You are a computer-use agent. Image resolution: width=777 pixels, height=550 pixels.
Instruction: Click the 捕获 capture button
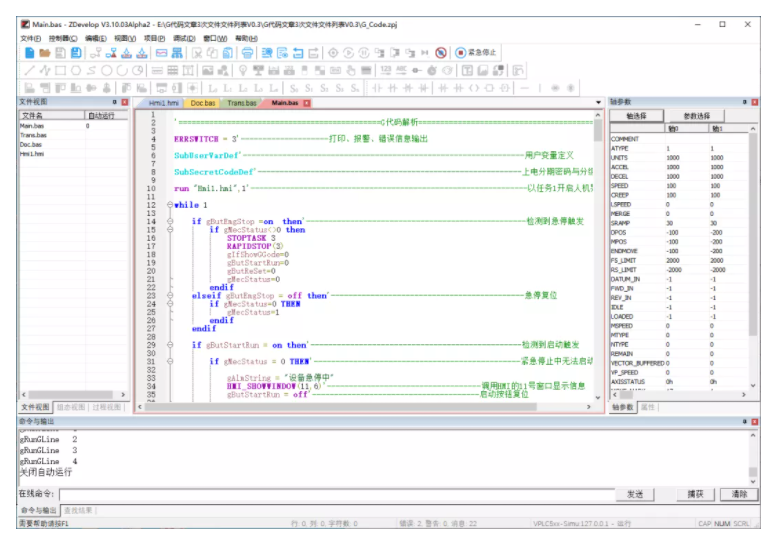click(x=695, y=494)
